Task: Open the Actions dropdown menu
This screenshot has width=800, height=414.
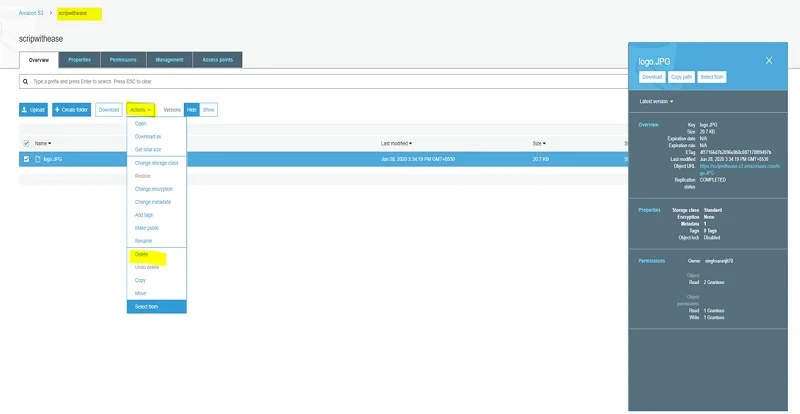Action: pyautogui.click(x=140, y=110)
